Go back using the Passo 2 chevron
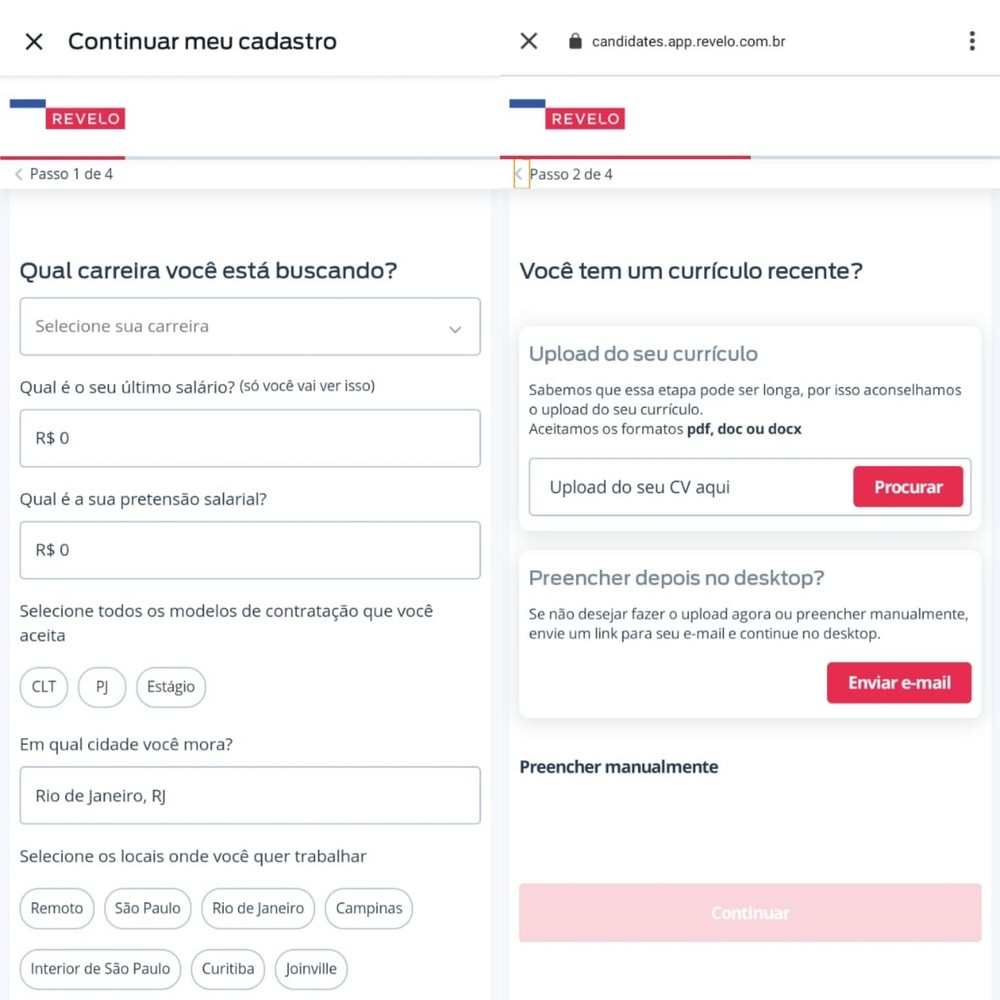The height and width of the screenshot is (1000, 1000). click(519, 173)
